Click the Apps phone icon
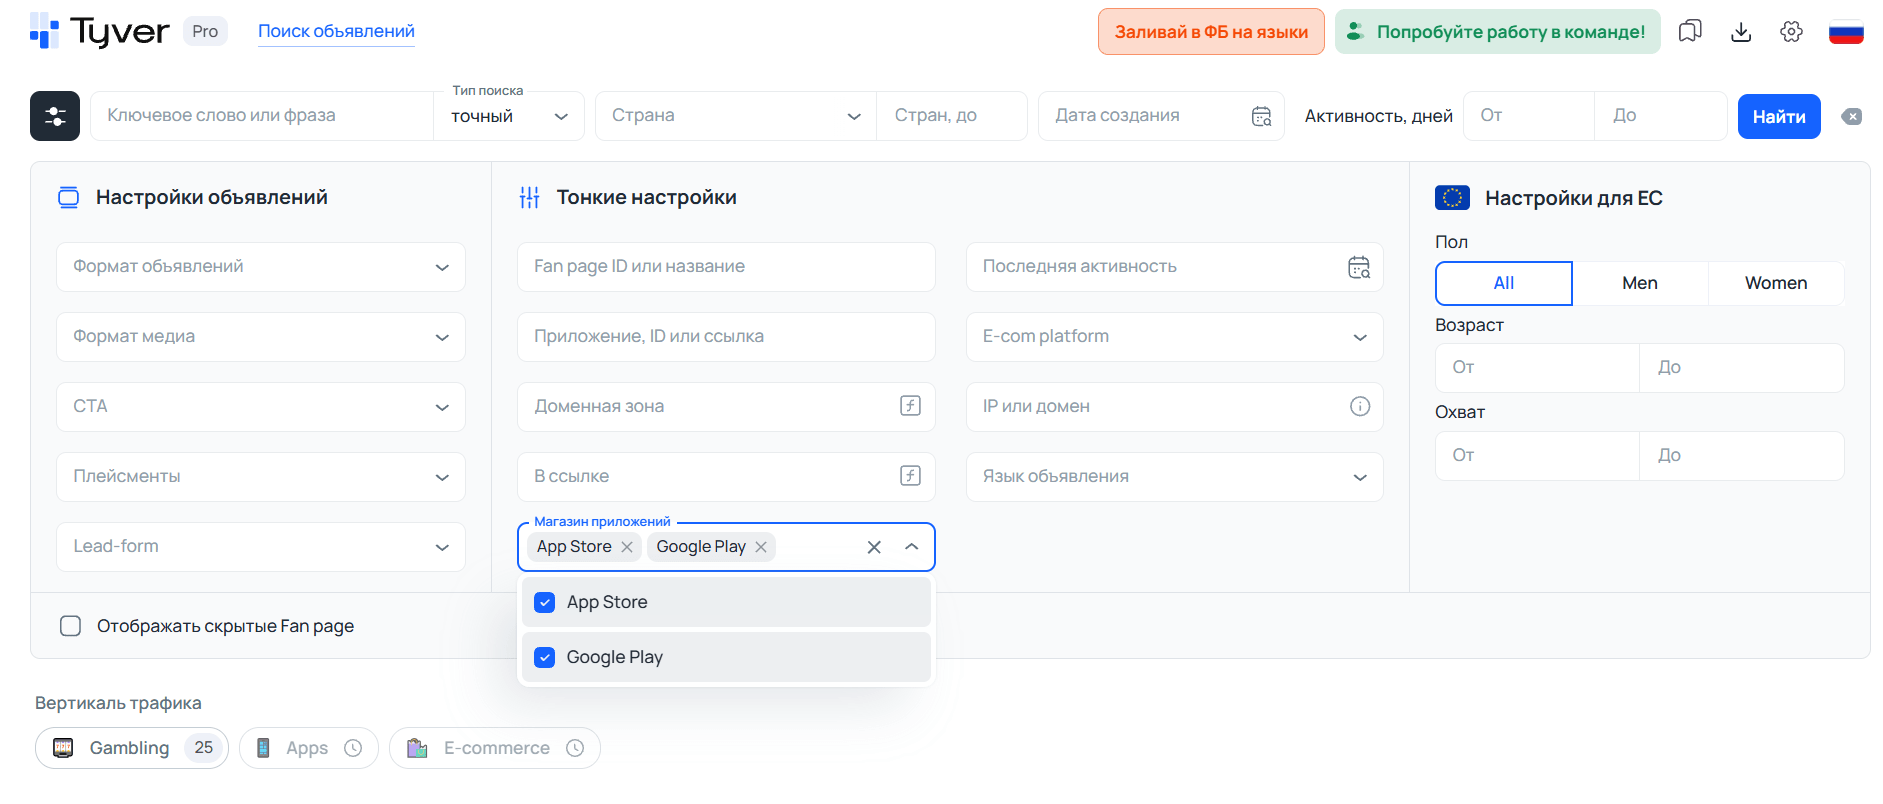Viewport: 1883px width, 804px height. click(x=263, y=748)
